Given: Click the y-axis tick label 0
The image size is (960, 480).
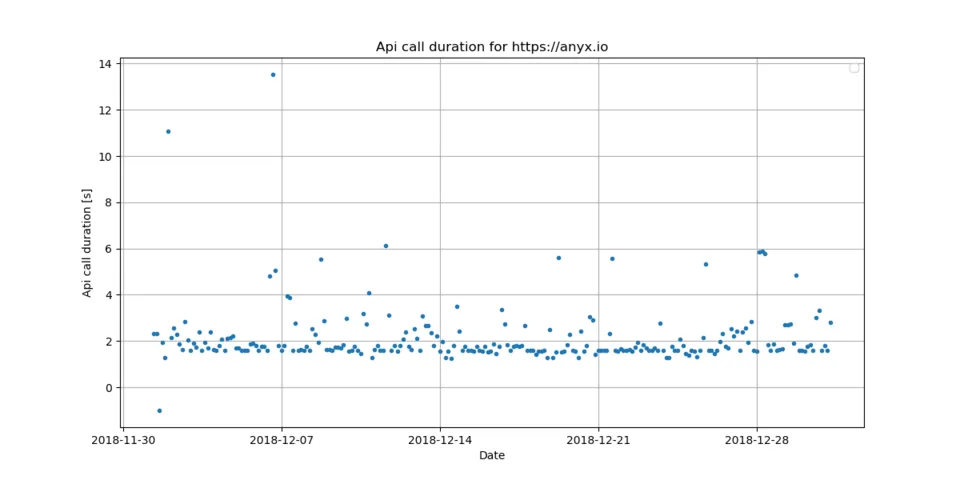Looking at the screenshot, I should pos(108,388).
